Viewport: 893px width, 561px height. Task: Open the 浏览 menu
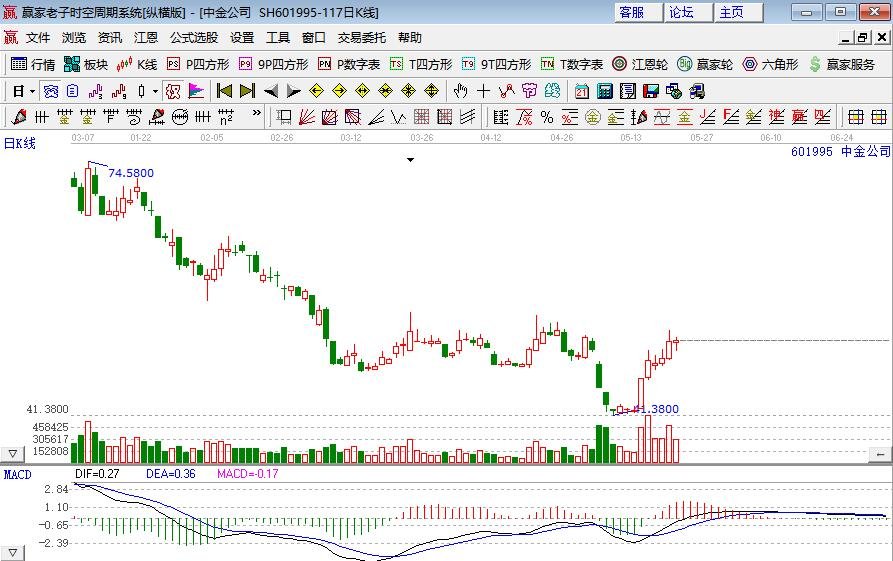pos(74,38)
